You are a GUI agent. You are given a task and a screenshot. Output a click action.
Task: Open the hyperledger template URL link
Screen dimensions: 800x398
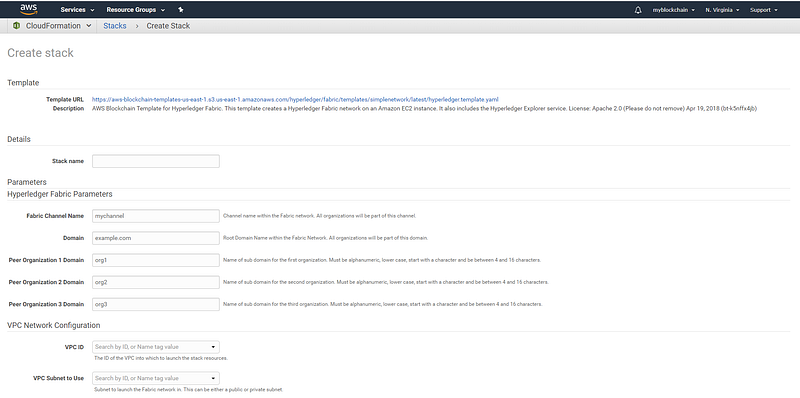pos(295,100)
